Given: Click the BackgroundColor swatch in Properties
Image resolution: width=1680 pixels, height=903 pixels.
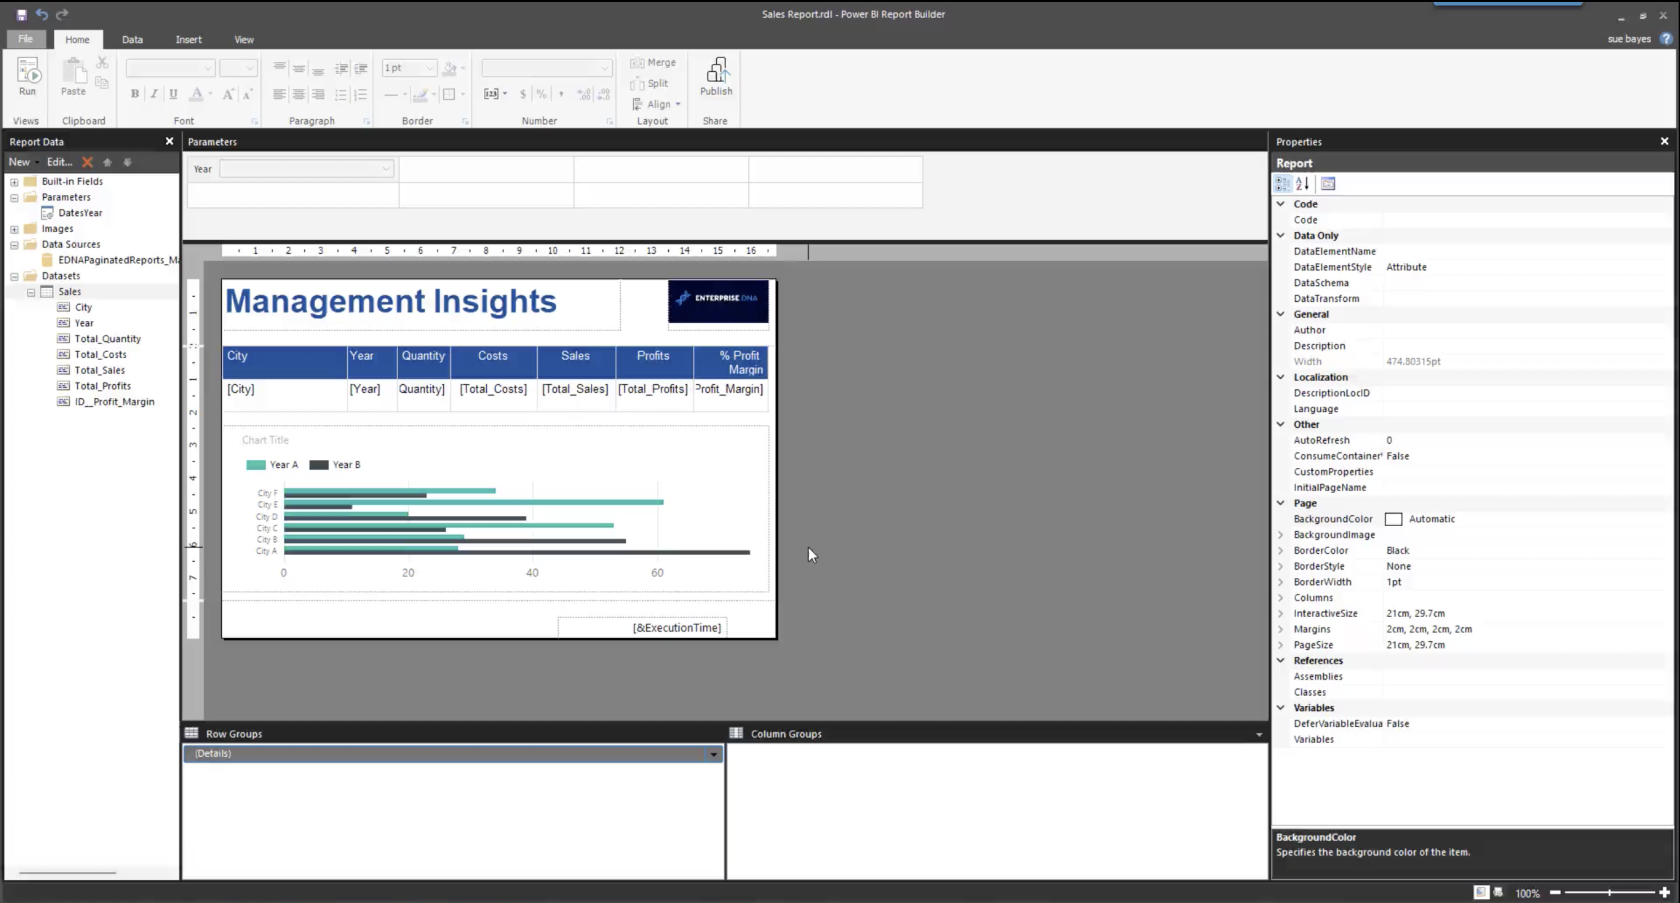Looking at the screenshot, I should 1393,519.
